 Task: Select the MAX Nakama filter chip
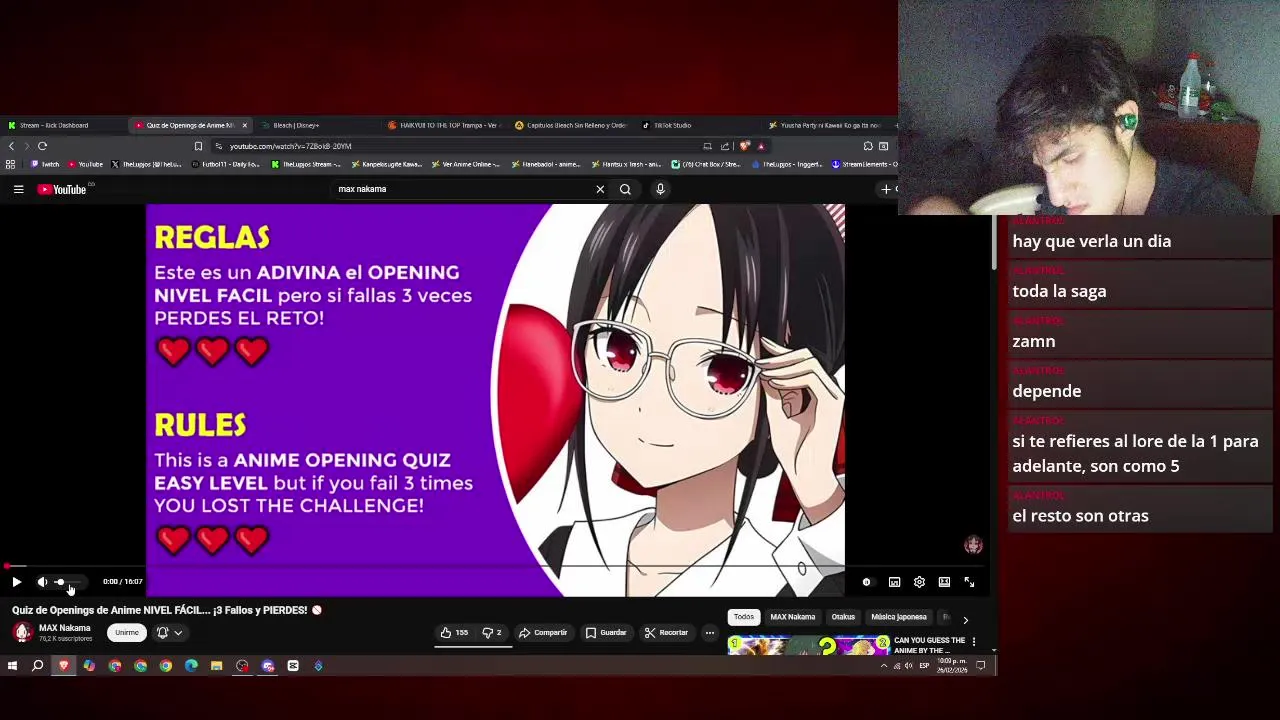[x=792, y=617]
